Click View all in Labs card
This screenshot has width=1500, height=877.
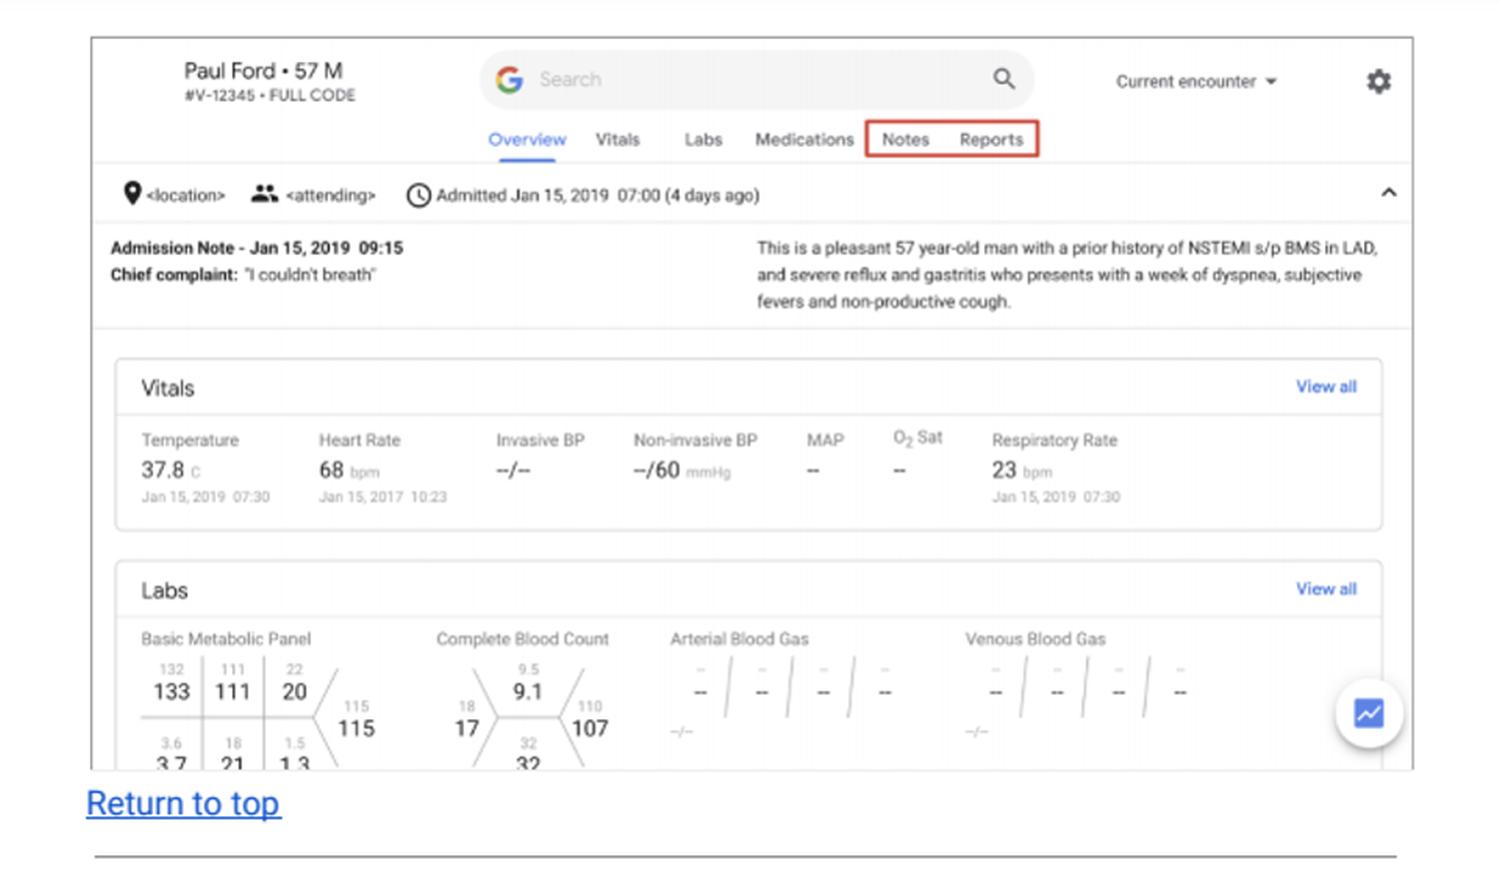click(x=1326, y=589)
